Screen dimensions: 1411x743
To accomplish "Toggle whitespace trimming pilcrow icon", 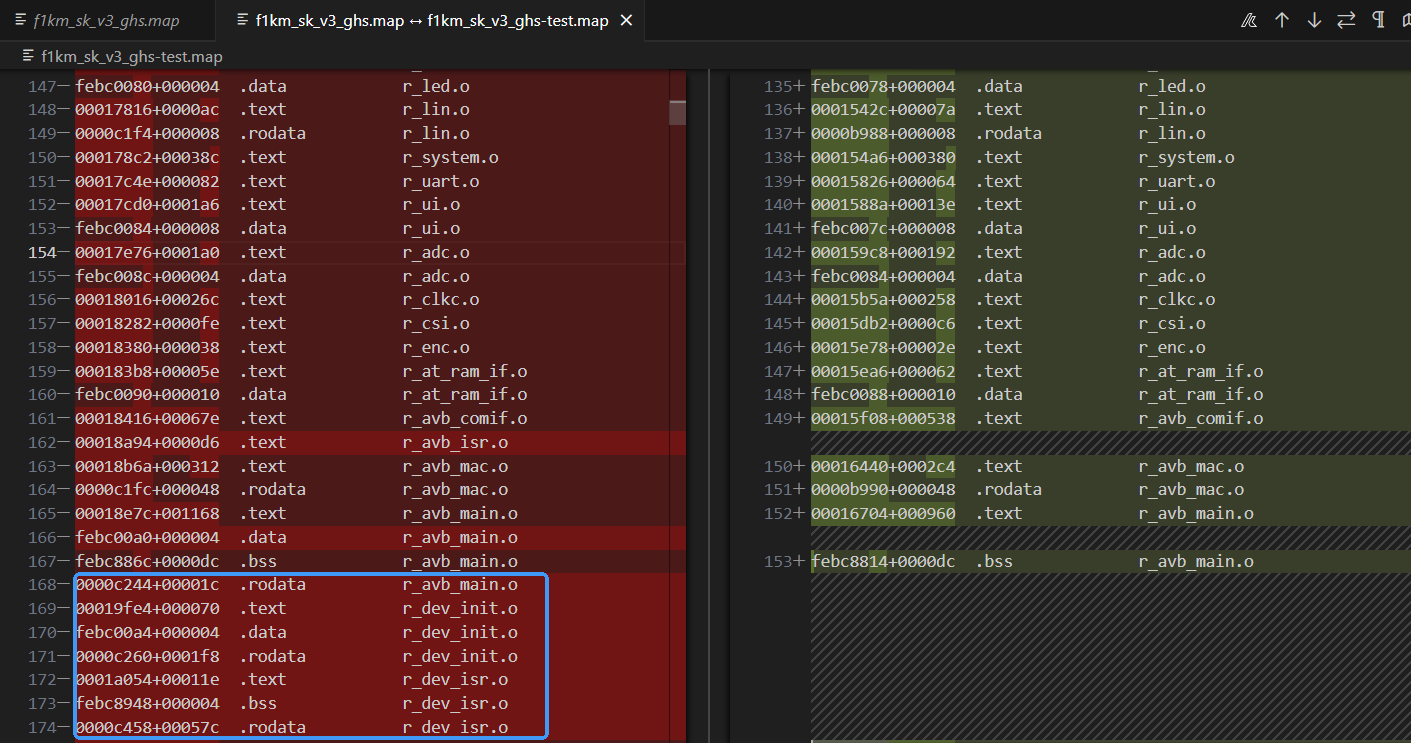I will click(x=1378, y=20).
